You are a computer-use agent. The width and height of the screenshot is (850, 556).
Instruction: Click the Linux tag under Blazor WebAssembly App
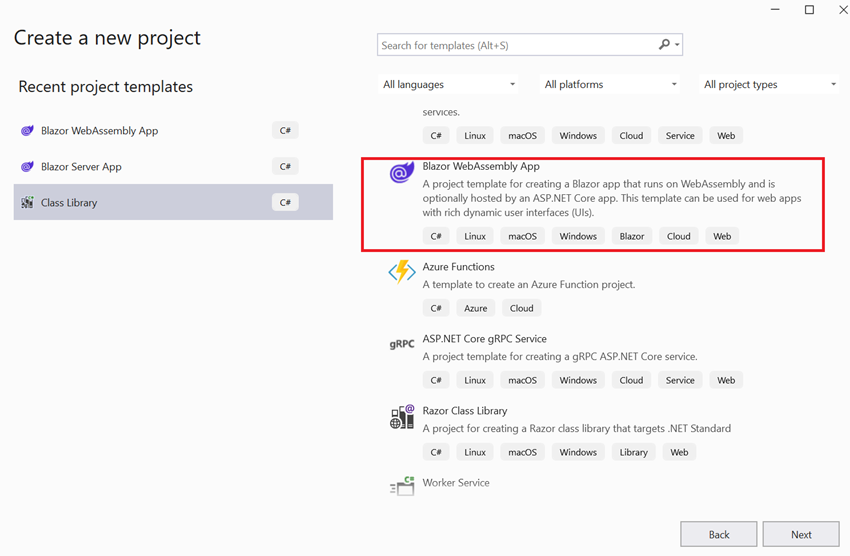click(475, 236)
